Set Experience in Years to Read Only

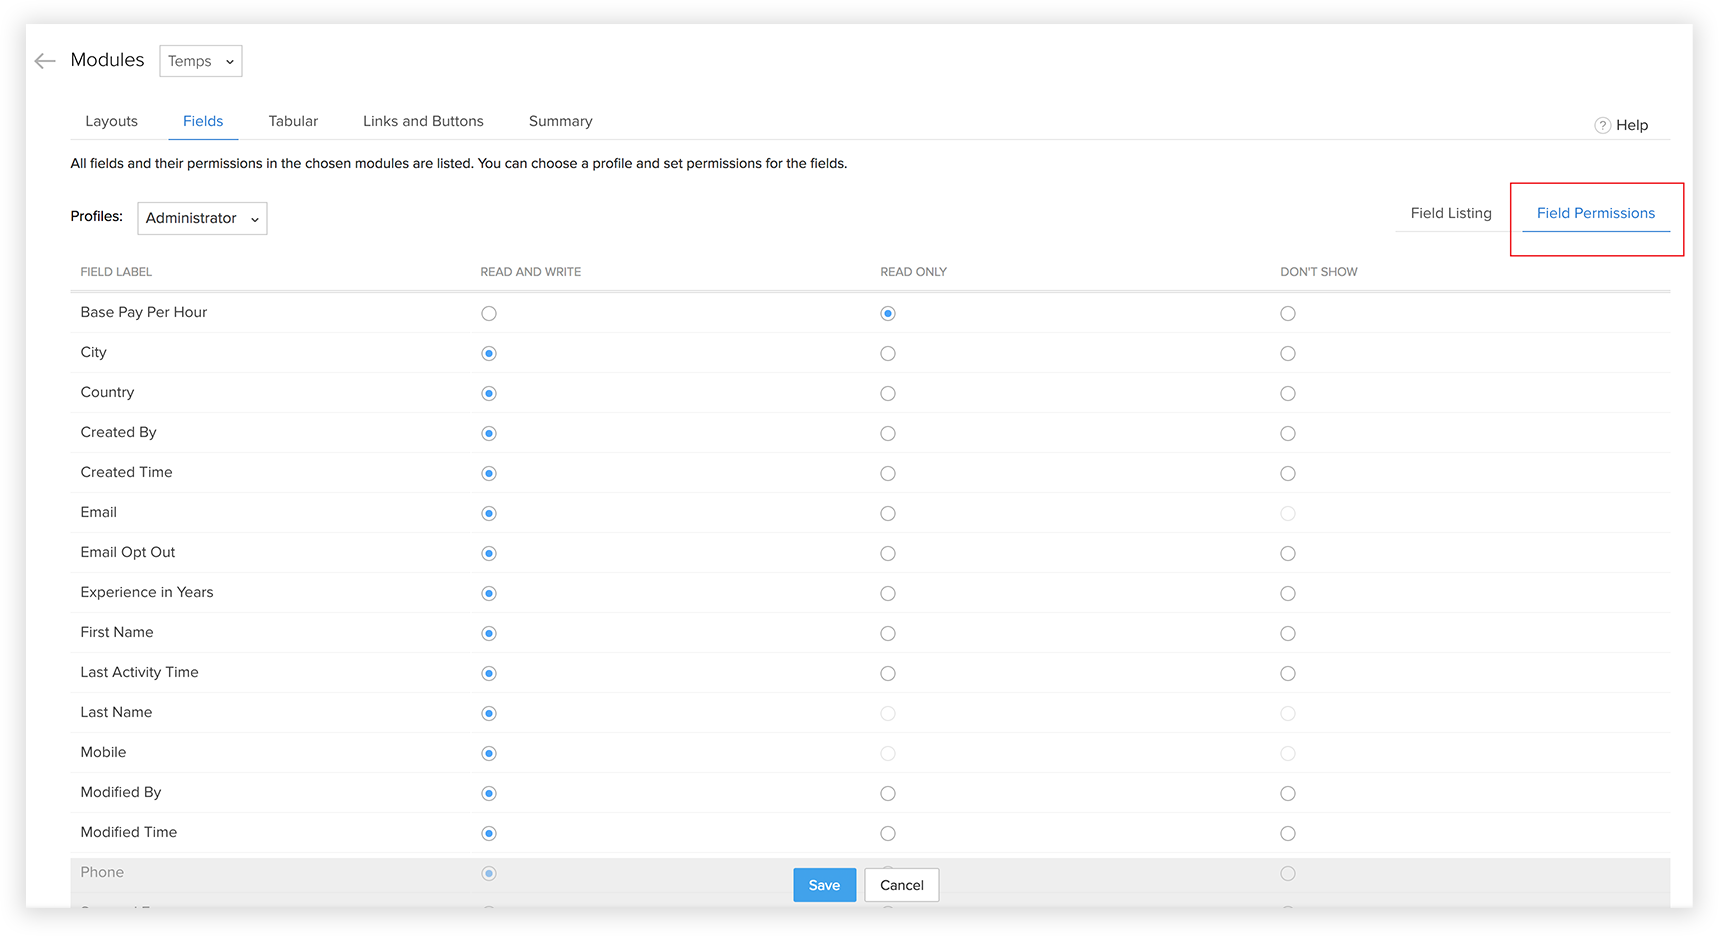click(x=888, y=593)
